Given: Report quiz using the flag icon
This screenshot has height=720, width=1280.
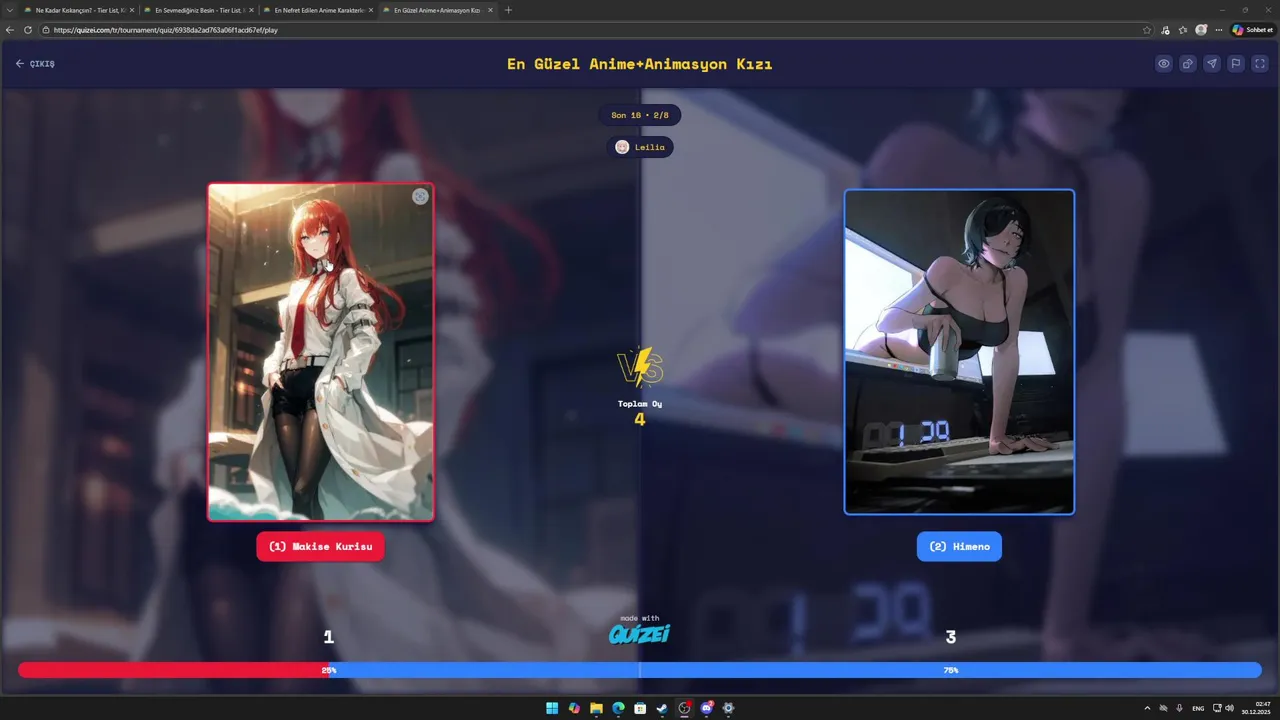Looking at the screenshot, I should point(1236,64).
